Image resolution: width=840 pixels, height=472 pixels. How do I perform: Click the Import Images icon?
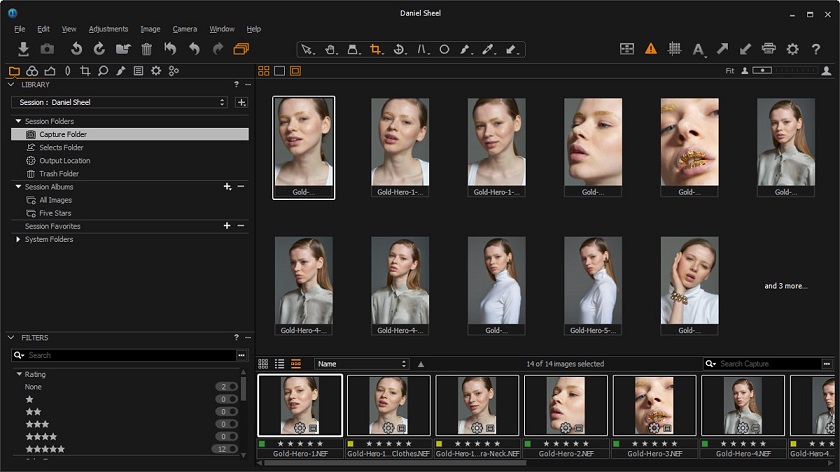pyautogui.click(x=23, y=48)
